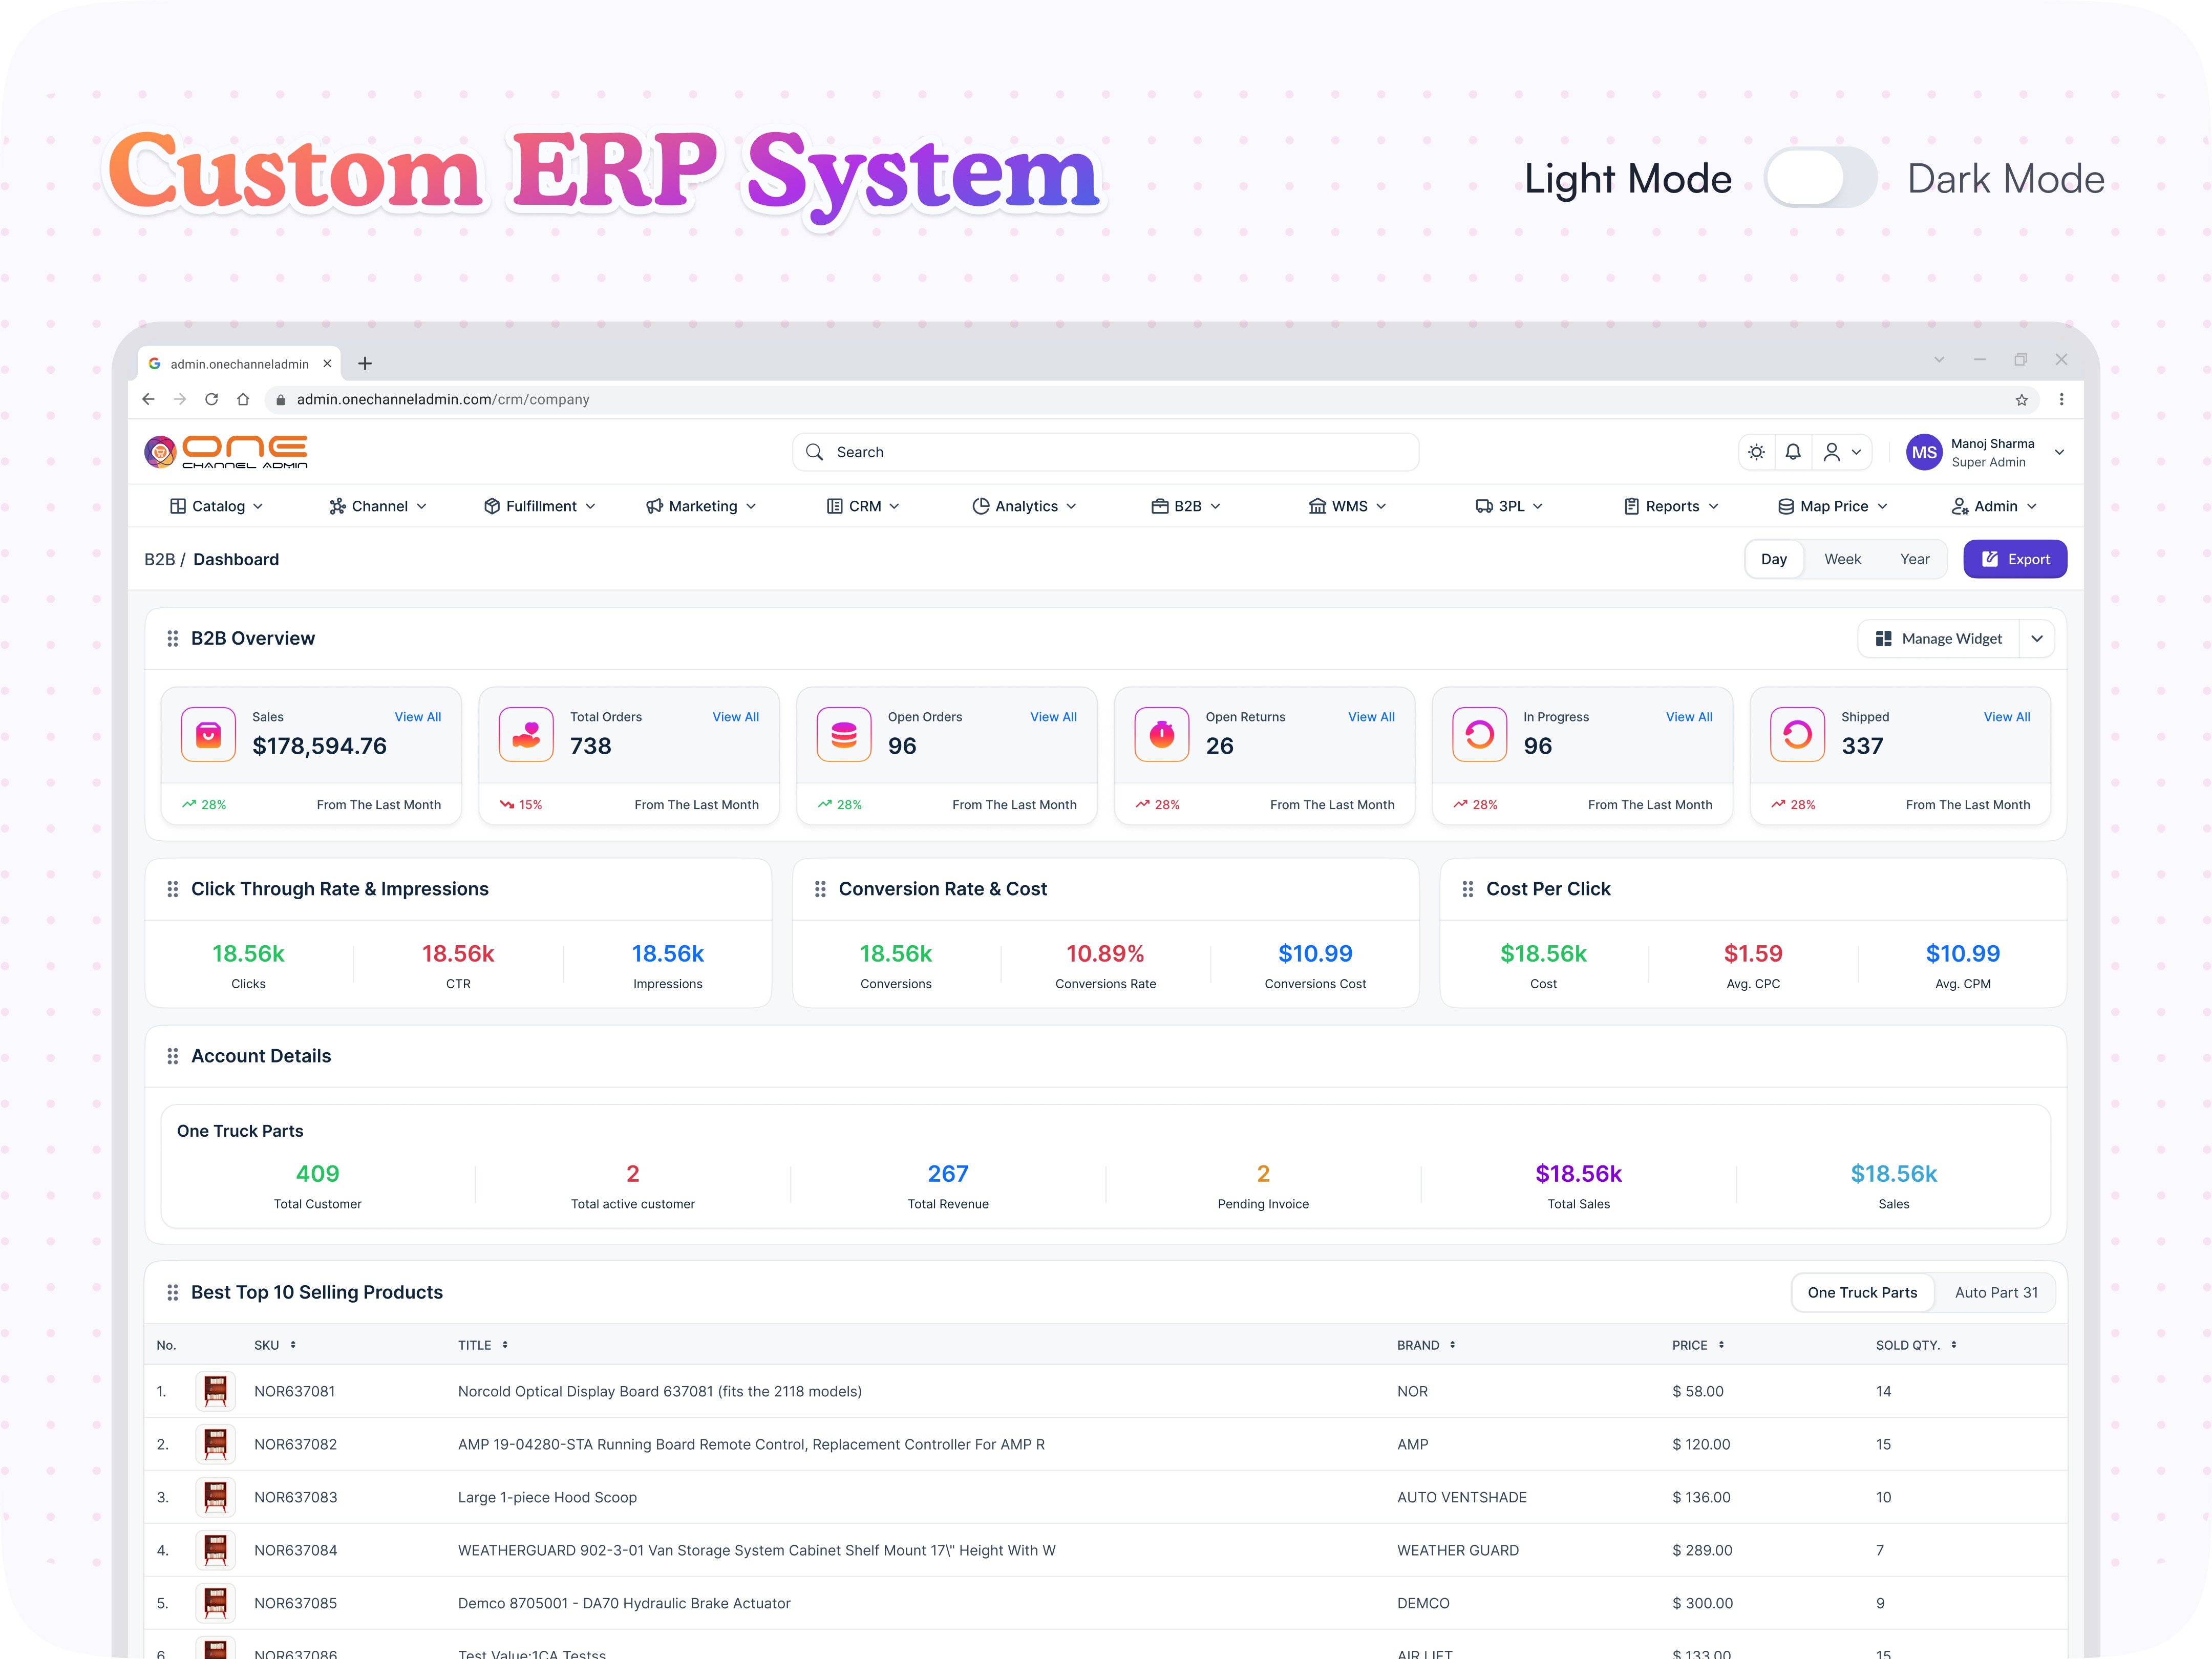This screenshot has height=1659, width=2212.
Task: Click the B2B Overview drag handle
Action: click(172, 639)
